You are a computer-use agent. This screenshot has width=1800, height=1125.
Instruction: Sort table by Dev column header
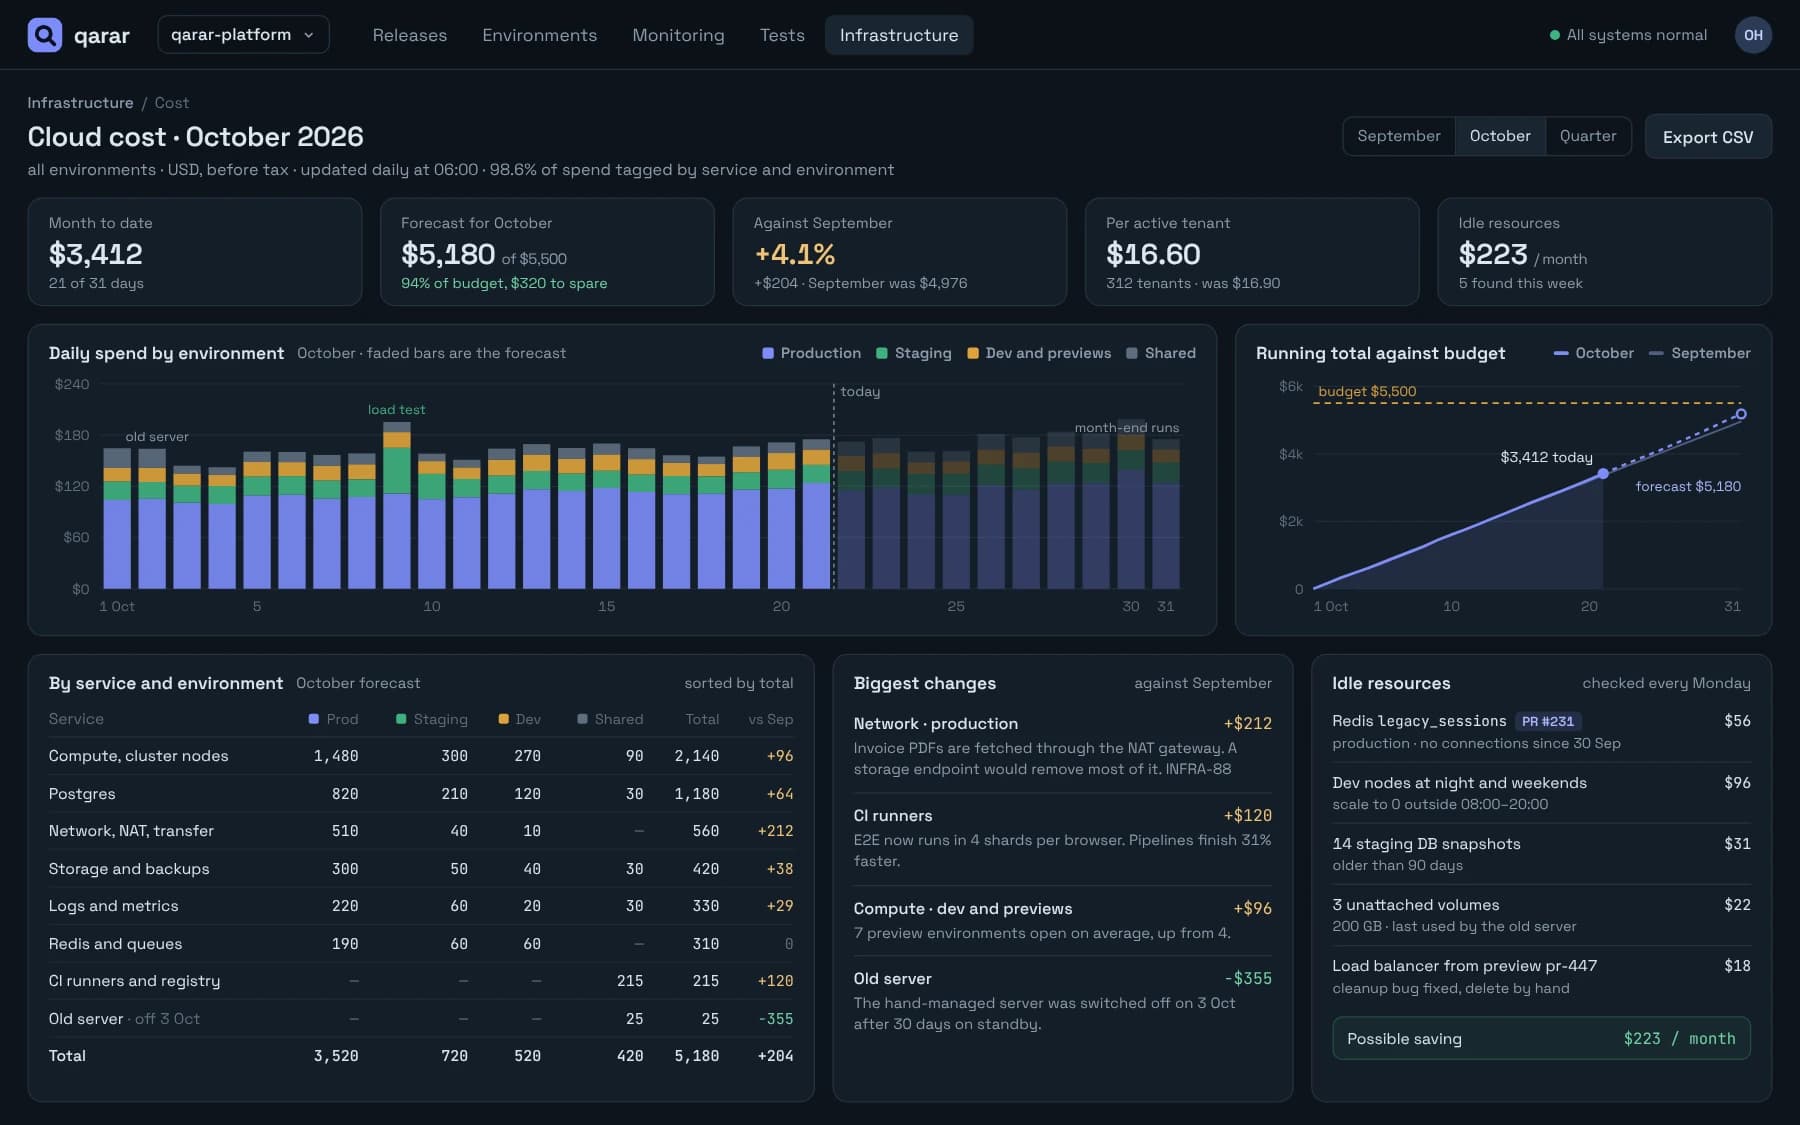pyautogui.click(x=520, y=719)
